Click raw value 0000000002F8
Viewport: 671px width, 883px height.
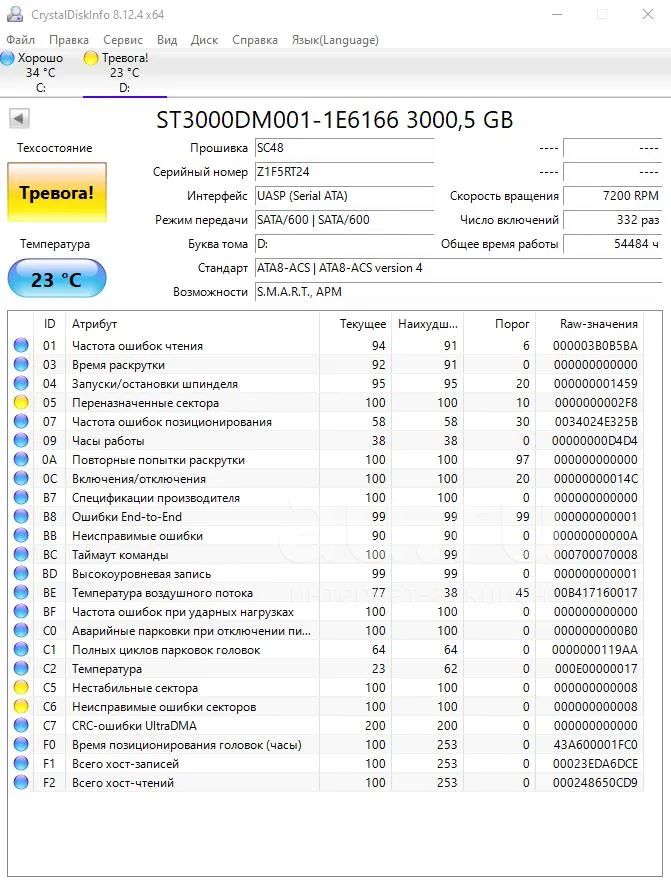click(596, 403)
